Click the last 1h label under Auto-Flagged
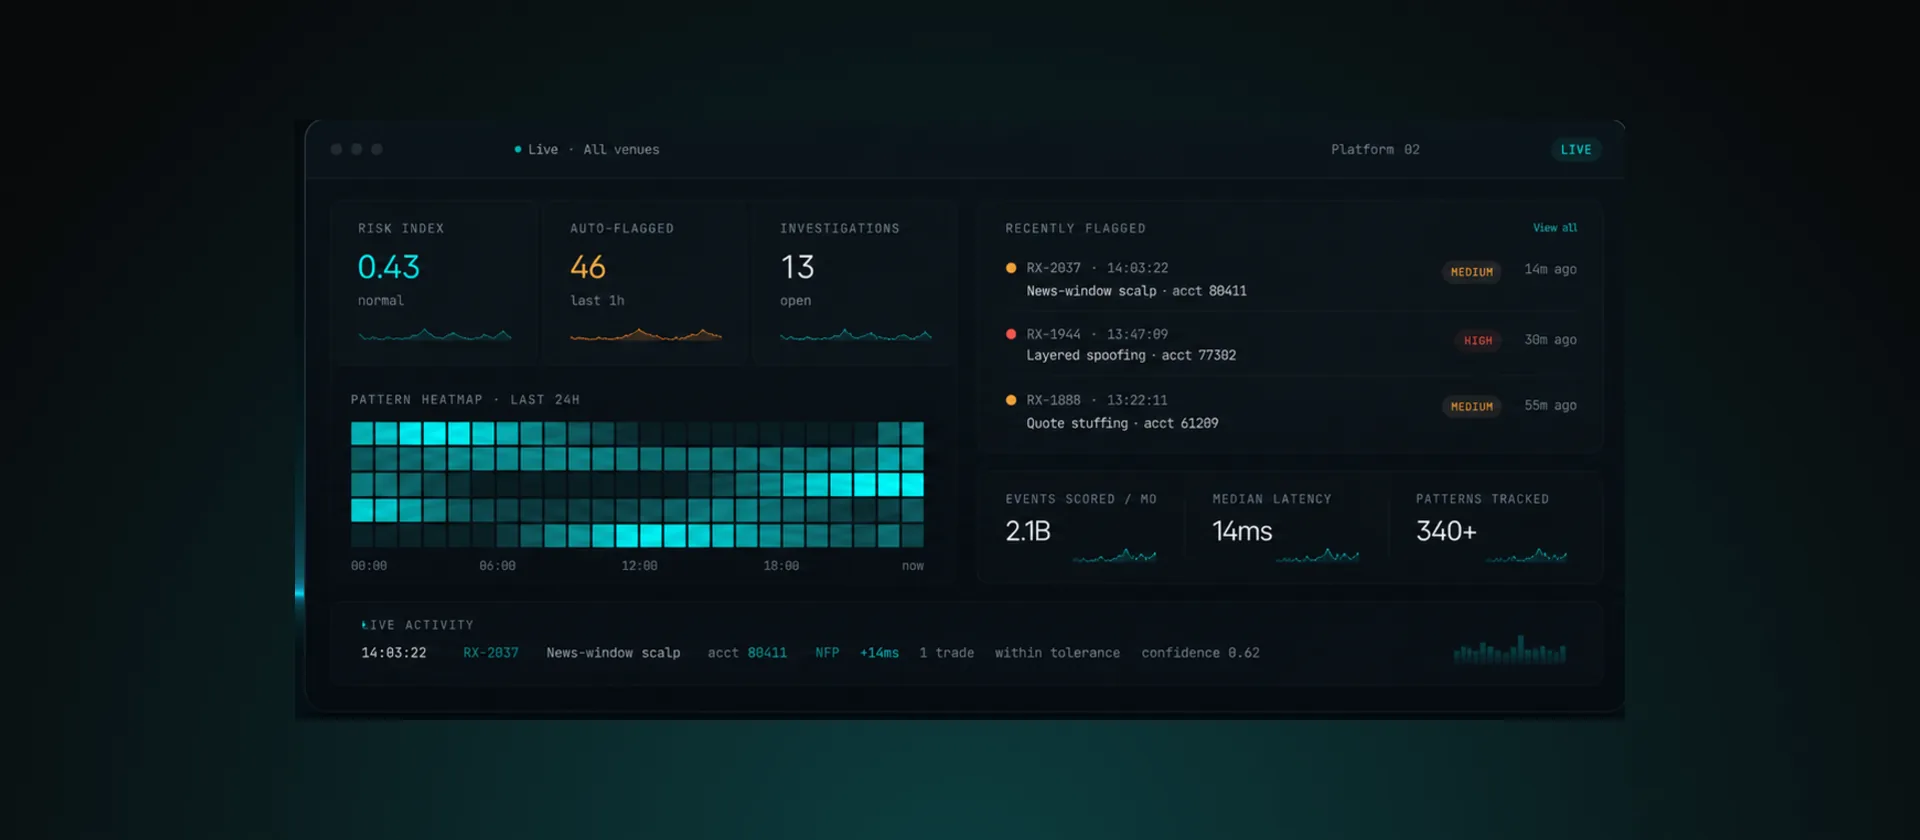This screenshot has height=840, width=1920. pyautogui.click(x=597, y=301)
